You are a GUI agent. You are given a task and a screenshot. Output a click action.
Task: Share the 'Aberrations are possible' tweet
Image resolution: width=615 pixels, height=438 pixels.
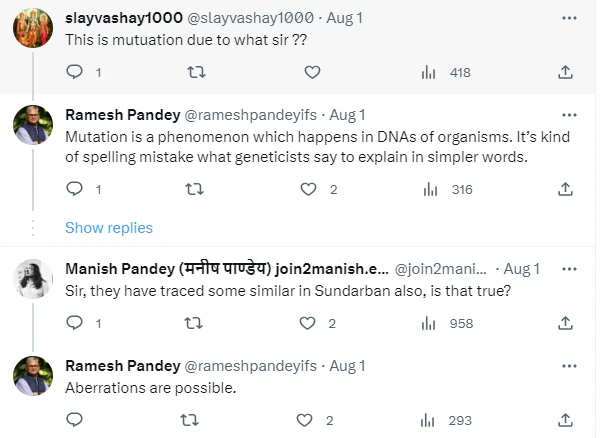tap(565, 420)
